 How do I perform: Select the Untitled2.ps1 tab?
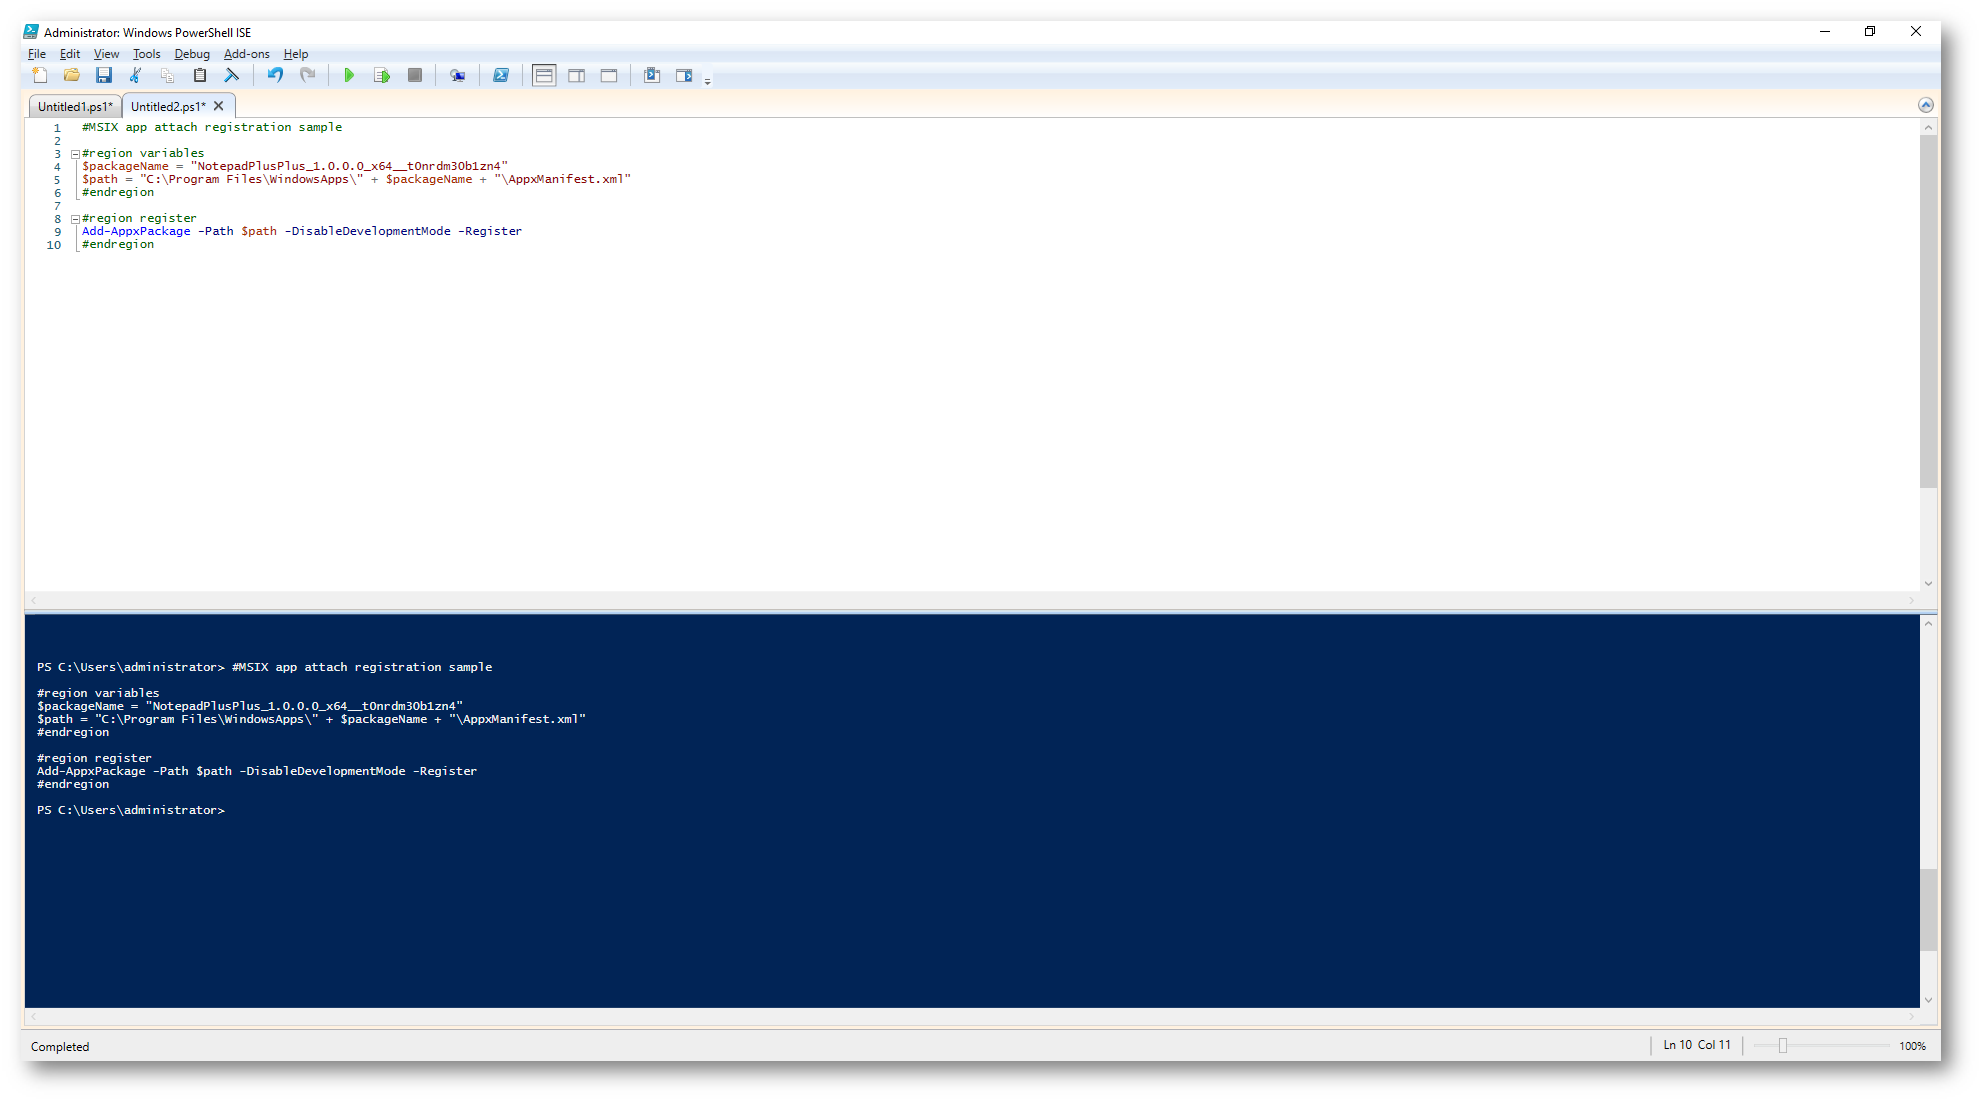(x=168, y=106)
